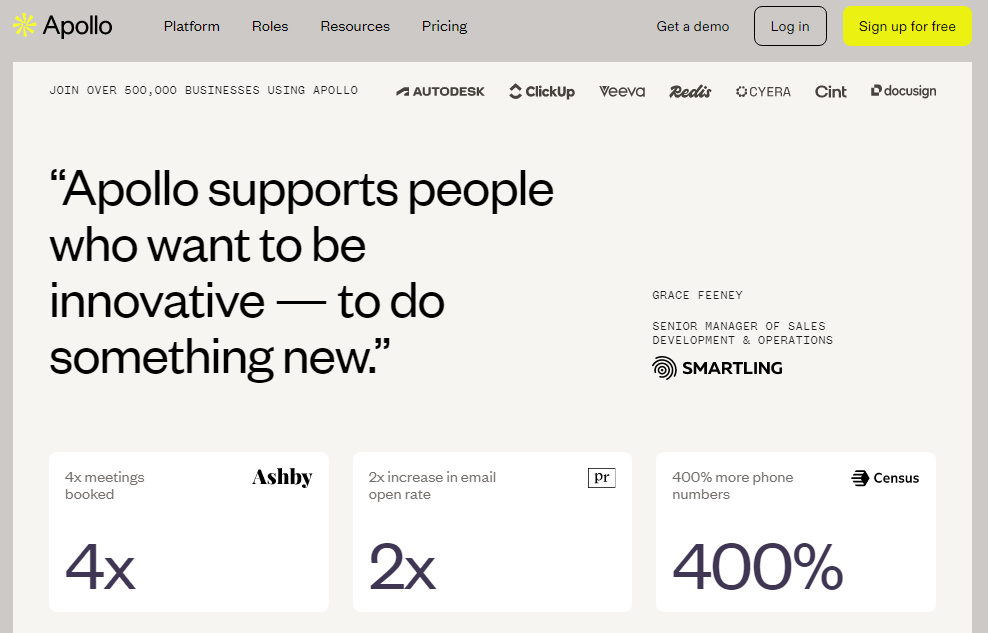Click the Log in button

[x=790, y=26]
